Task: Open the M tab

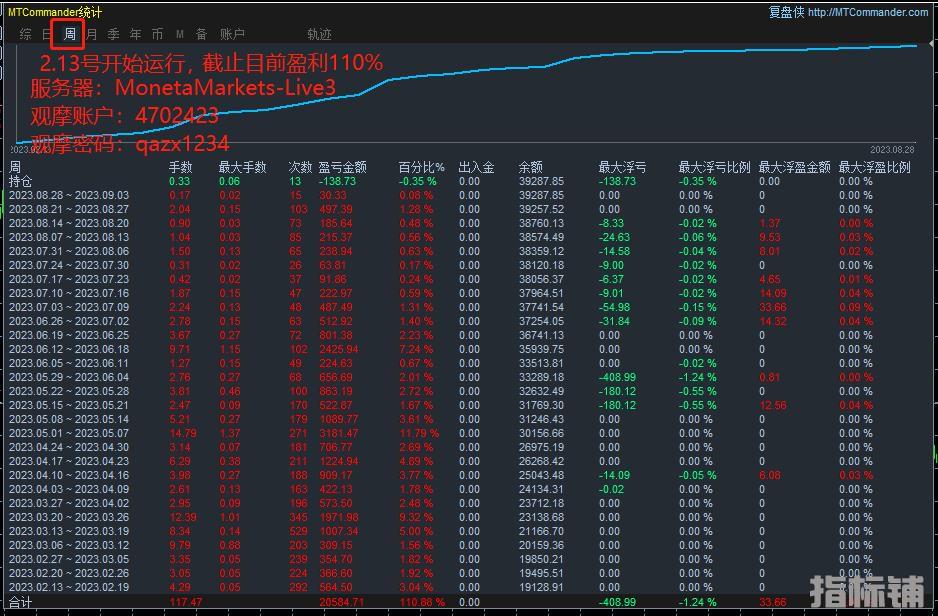Action: [179, 34]
